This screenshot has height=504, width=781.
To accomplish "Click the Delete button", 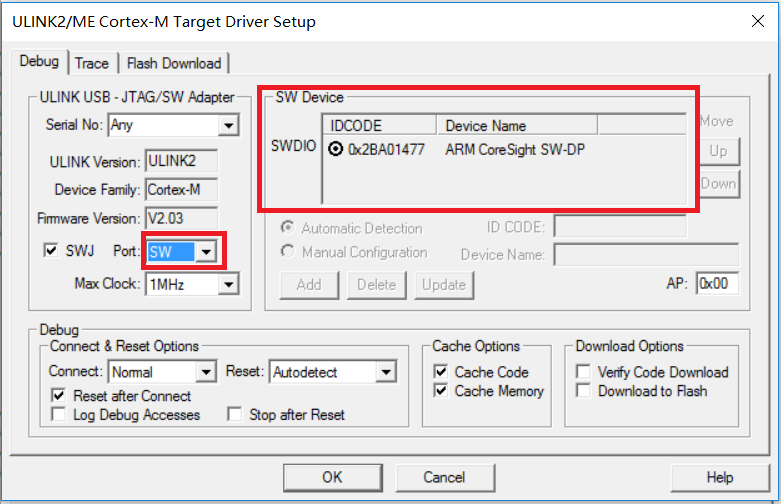I will 377,285.
